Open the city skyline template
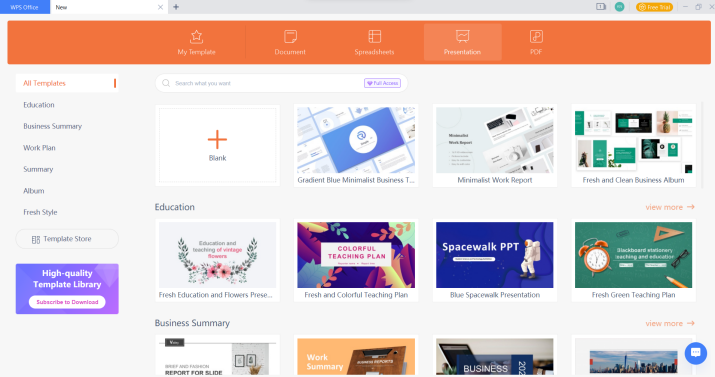The height and width of the screenshot is (377, 715). (633, 356)
